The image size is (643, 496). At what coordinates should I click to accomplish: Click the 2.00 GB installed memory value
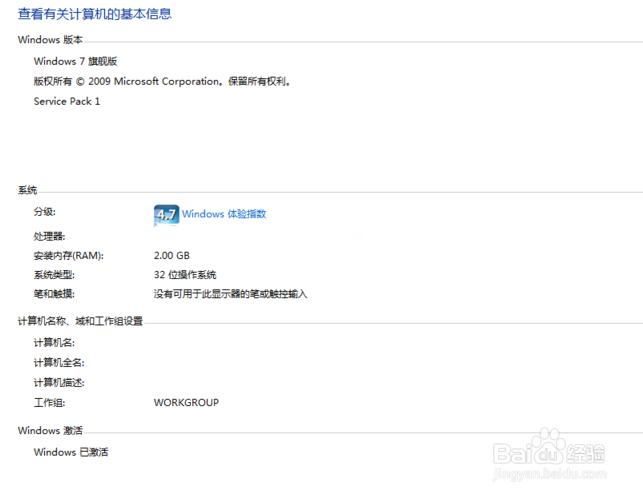[172, 256]
